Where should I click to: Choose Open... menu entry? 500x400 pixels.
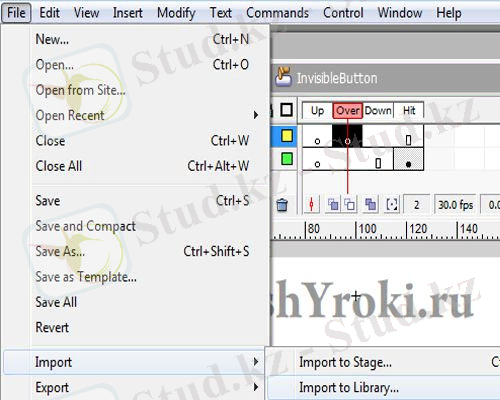(x=142, y=65)
